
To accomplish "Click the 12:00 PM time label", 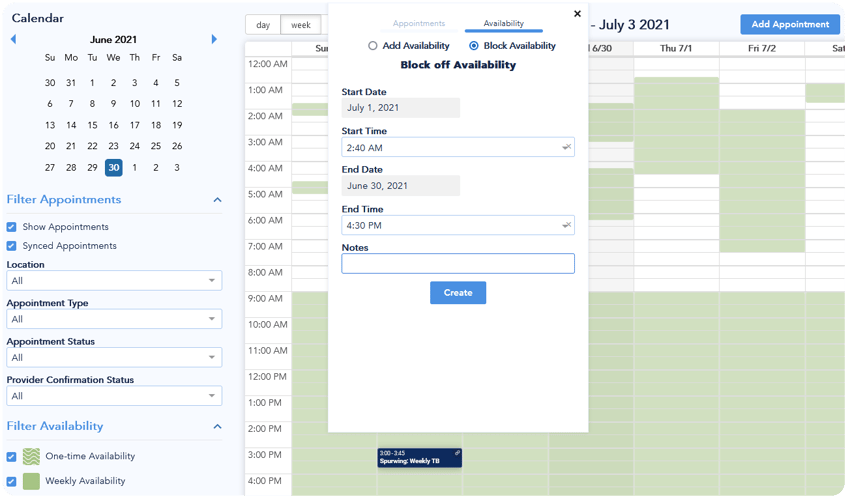I will (x=267, y=377).
